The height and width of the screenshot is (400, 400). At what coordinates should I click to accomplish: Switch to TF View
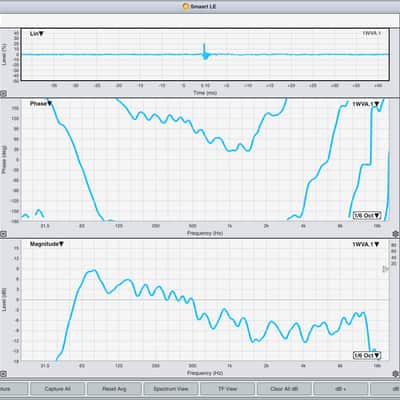point(228,389)
